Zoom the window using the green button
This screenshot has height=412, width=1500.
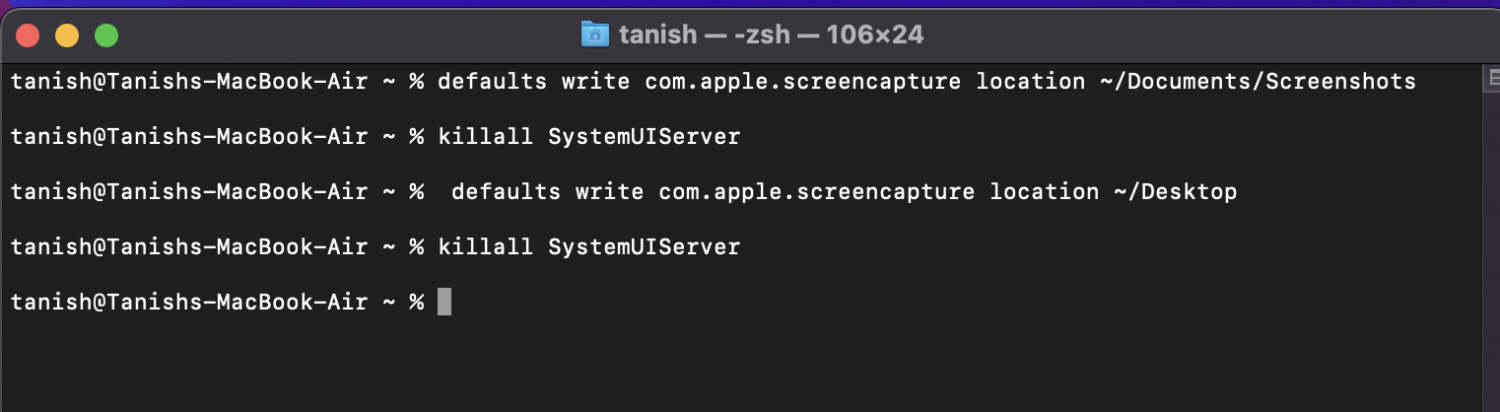click(106, 36)
